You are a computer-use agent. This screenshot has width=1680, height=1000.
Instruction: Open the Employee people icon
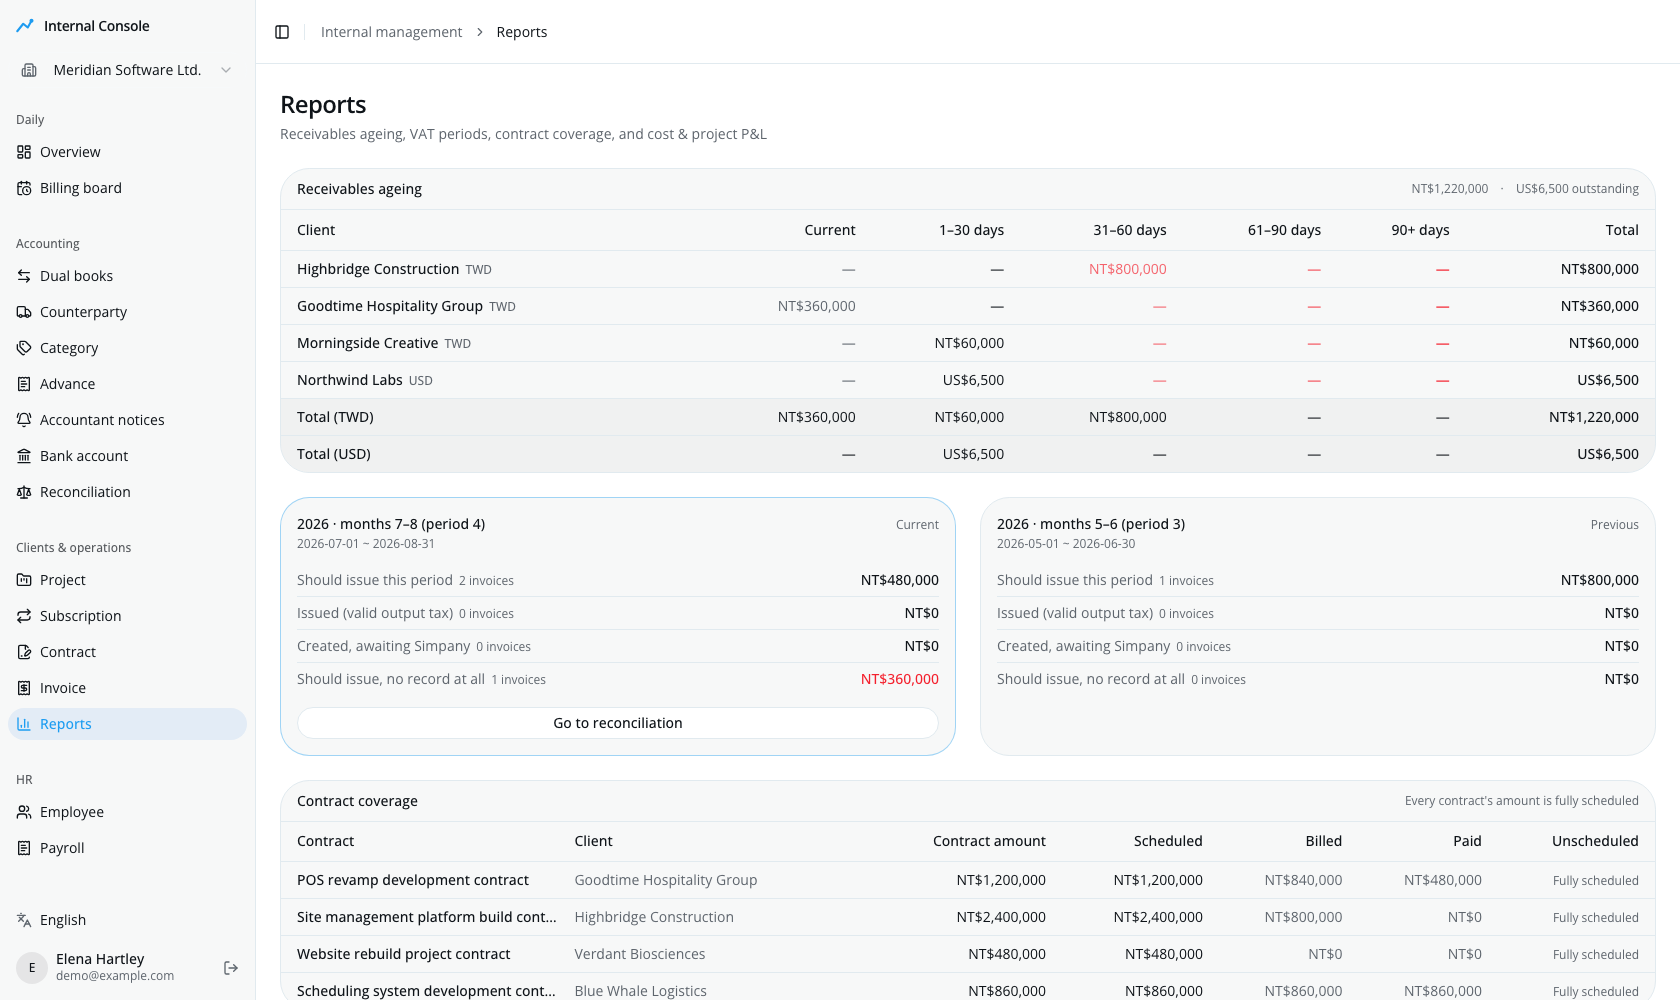24,812
